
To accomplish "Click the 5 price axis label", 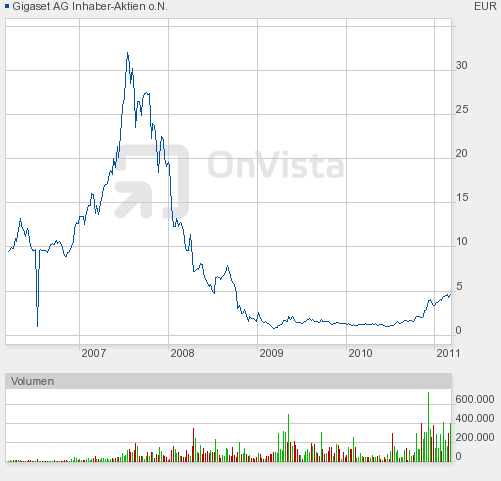I will [459, 286].
